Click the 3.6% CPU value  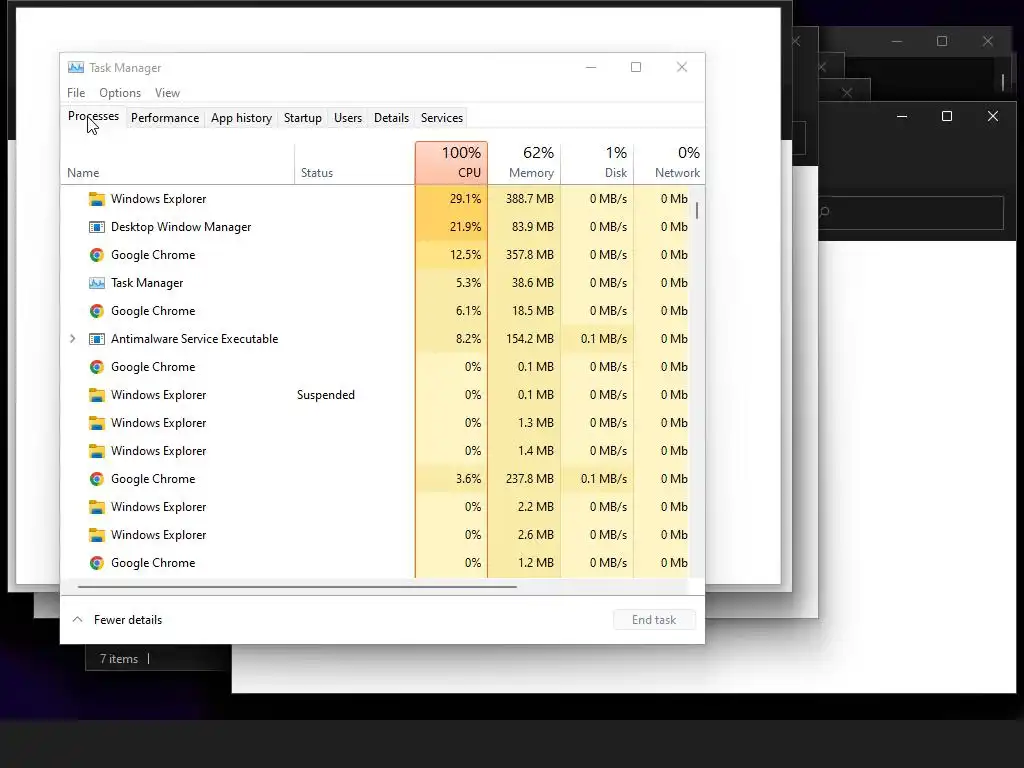coord(468,479)
